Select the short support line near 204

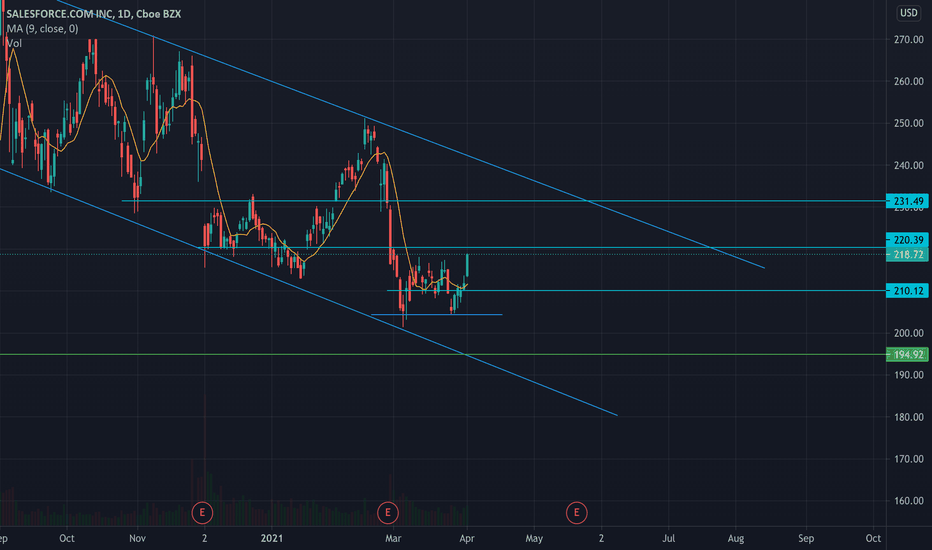pos(437,315)
